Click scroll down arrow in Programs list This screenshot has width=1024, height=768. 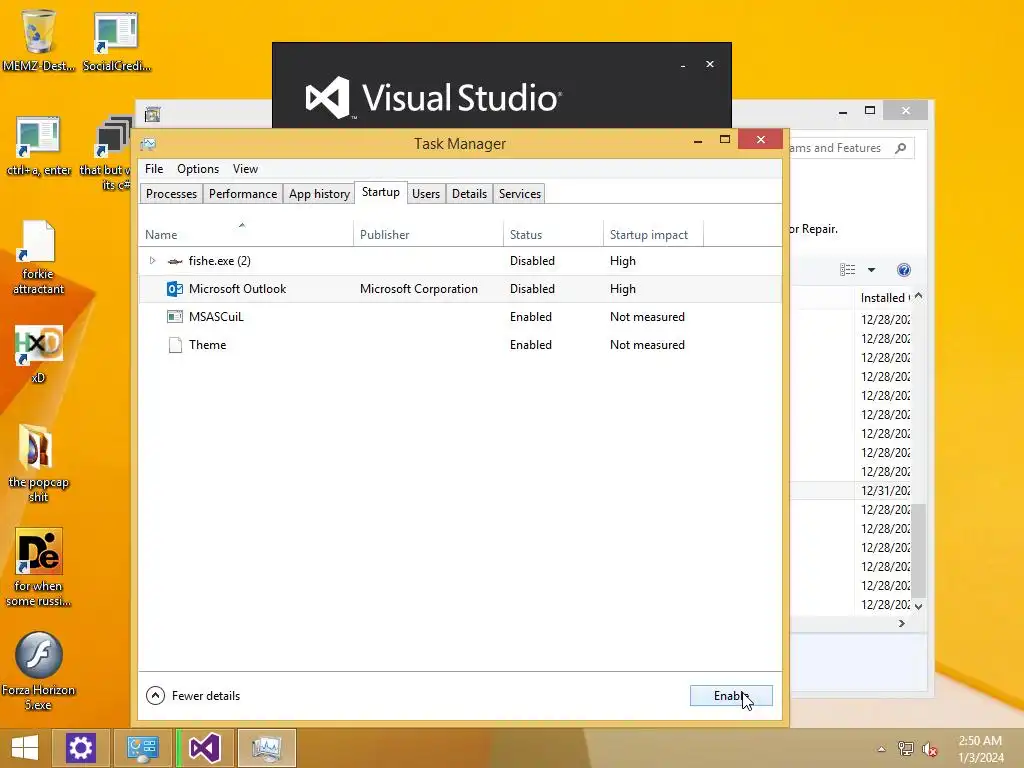point(919,606)
